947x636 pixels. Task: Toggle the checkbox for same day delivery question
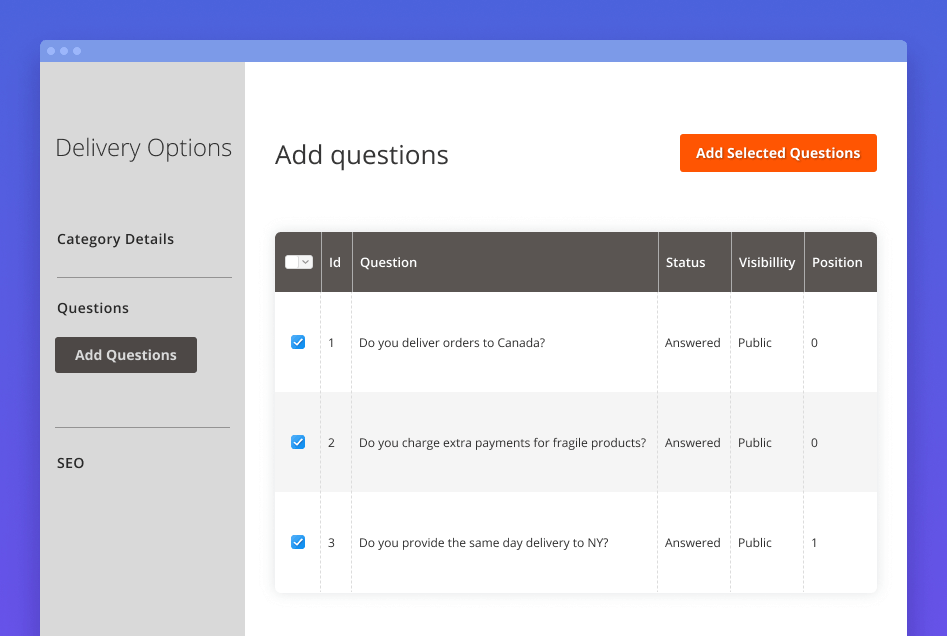[x=298, y=542]
